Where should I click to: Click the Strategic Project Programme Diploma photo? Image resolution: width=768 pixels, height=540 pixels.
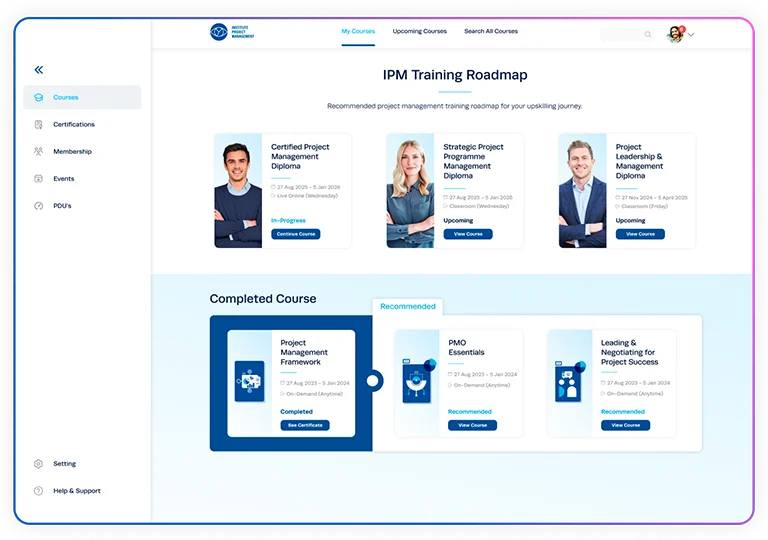click(x=410, y=191)
